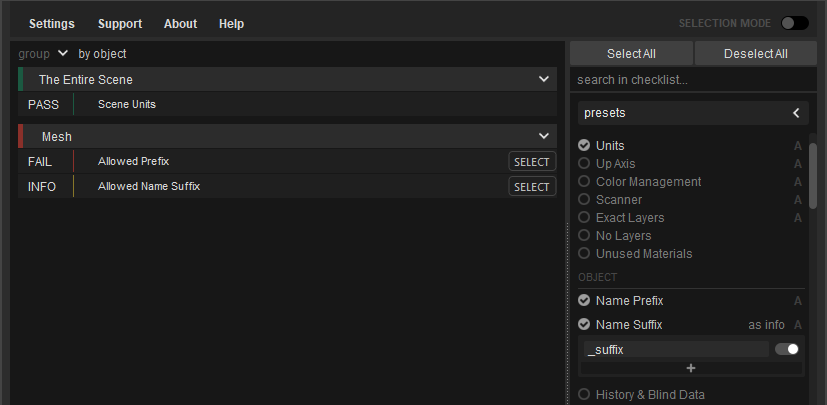Open the group by dropdown arrow

63,53
